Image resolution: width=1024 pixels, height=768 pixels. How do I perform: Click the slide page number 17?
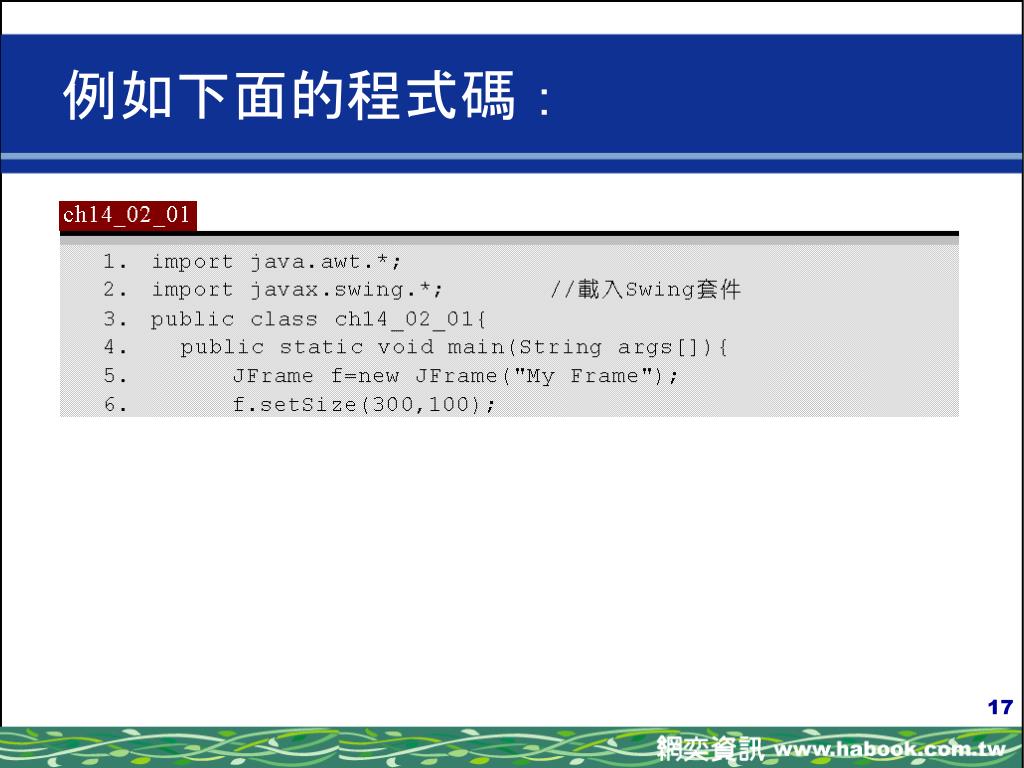[1000, 707]
